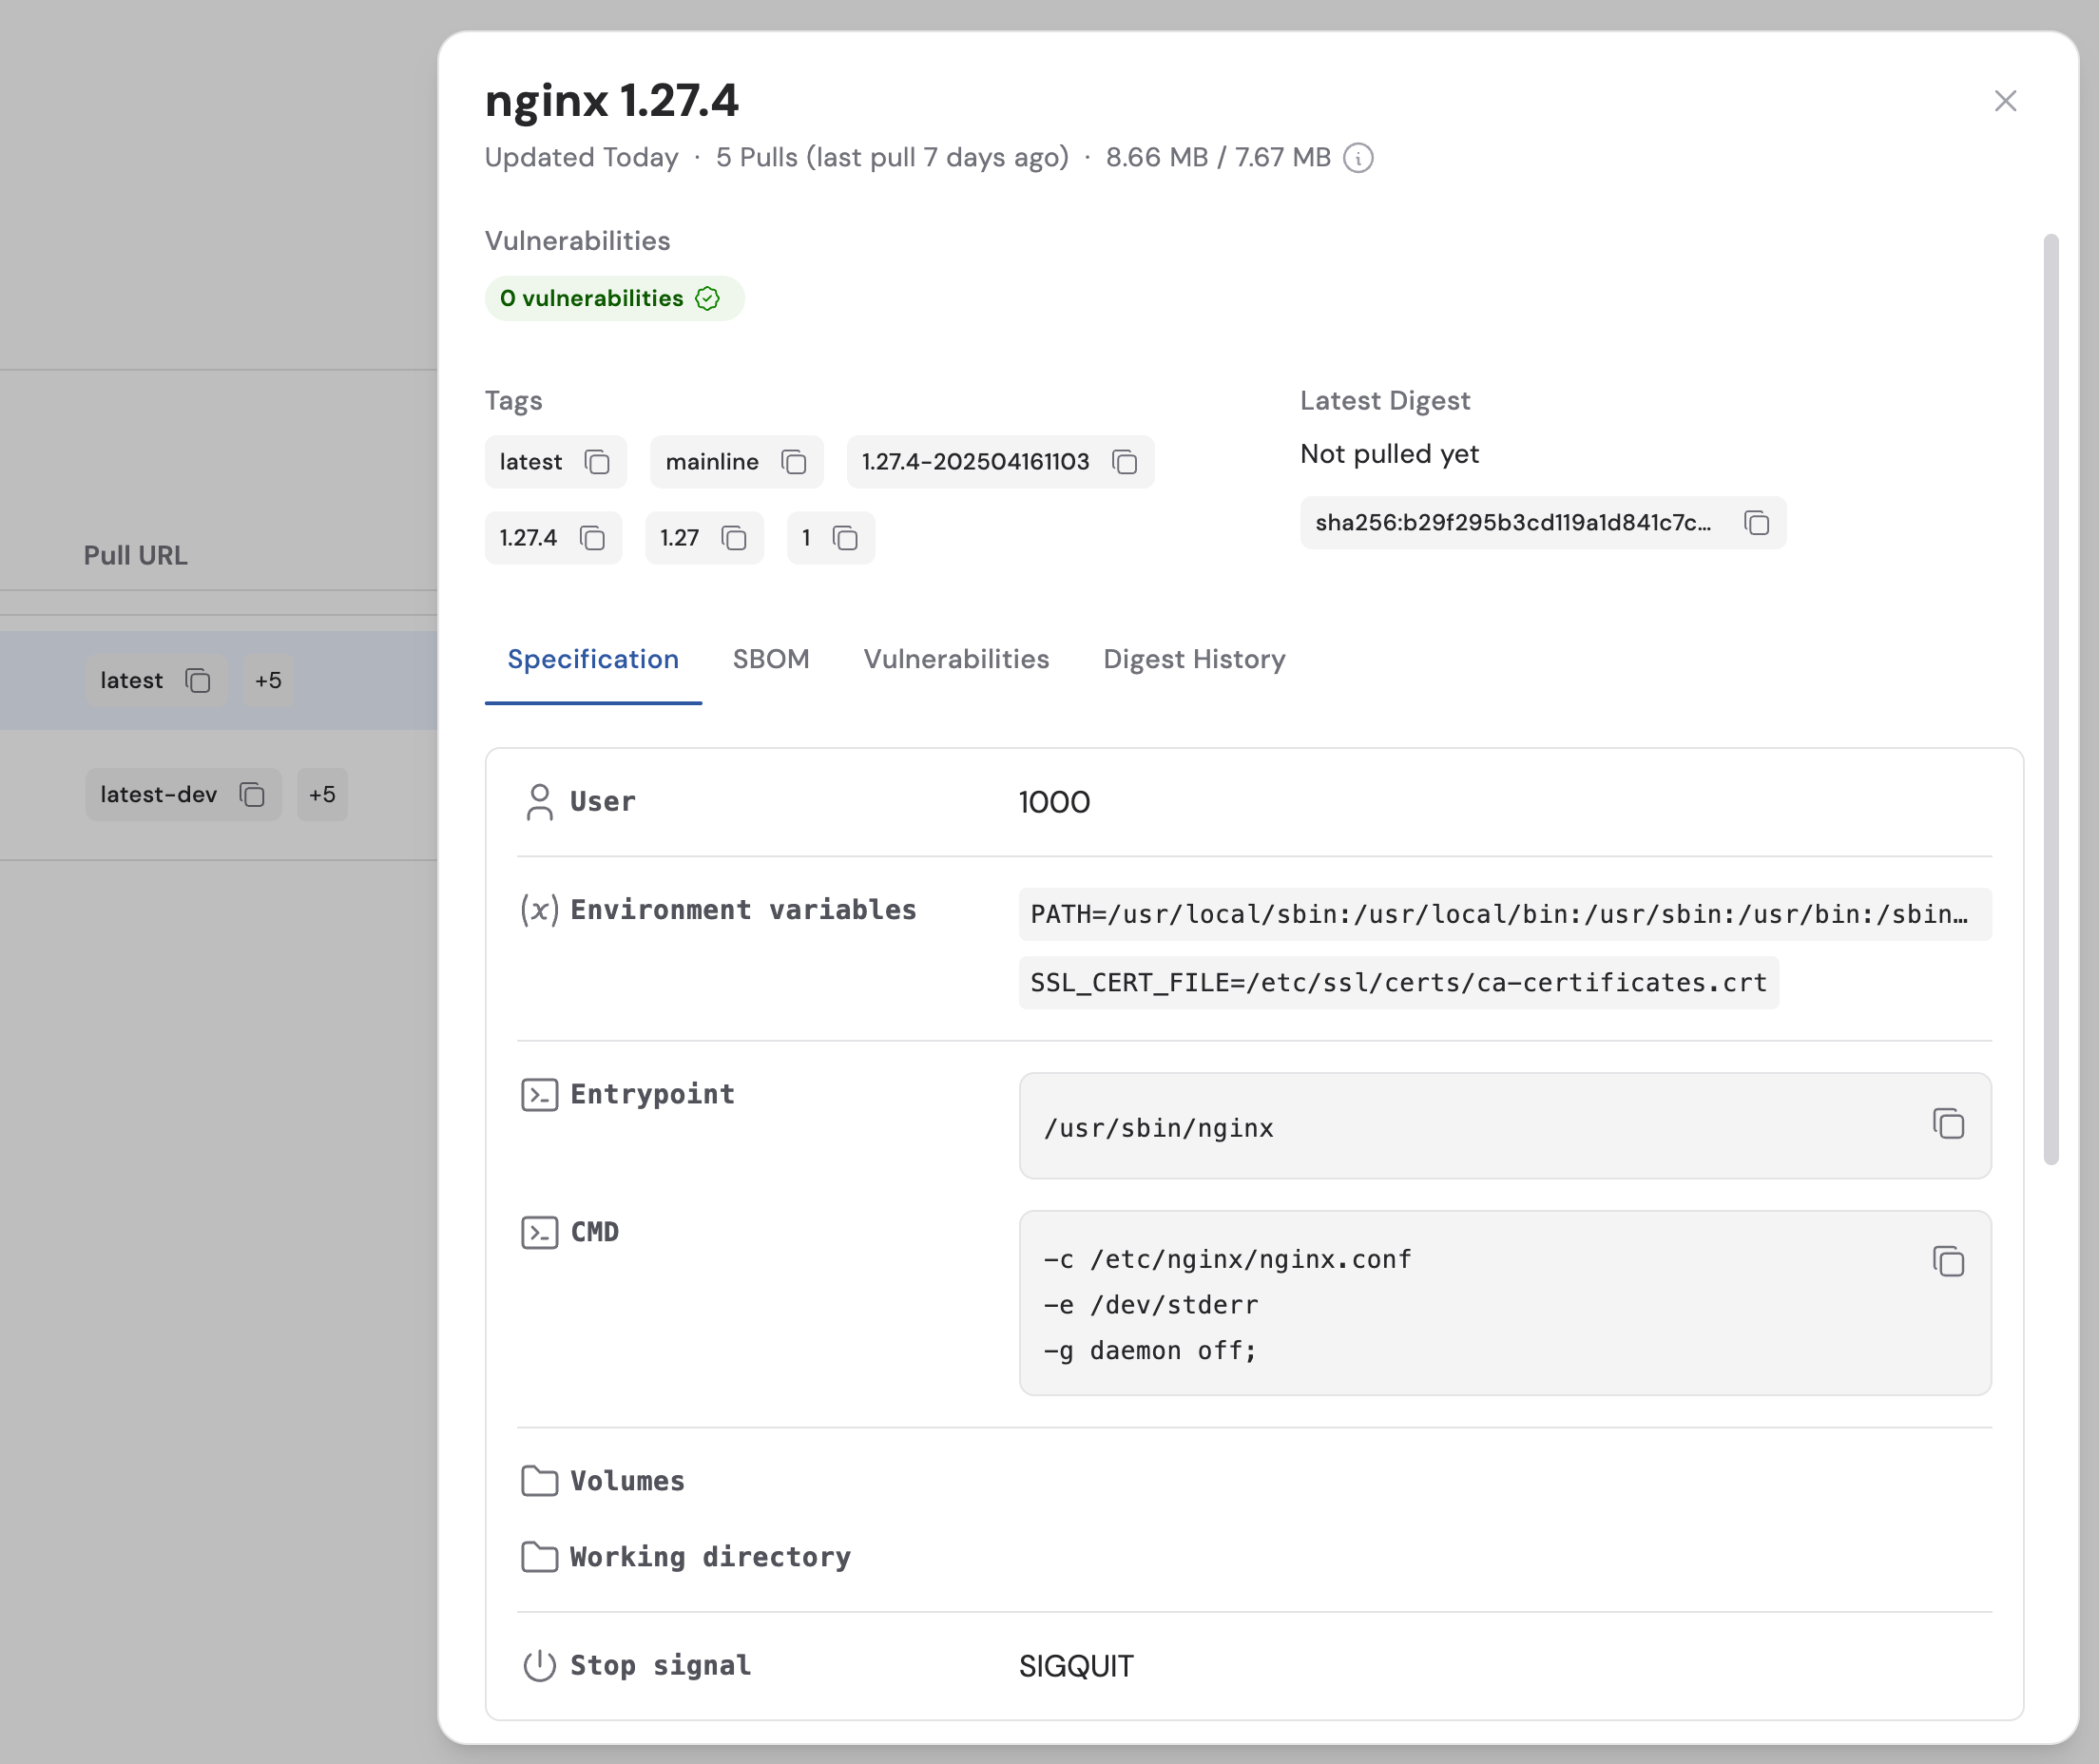2099x1764 pixels.
Task: Click the Stop signal power icon
Action: [x=539, y=1666]
